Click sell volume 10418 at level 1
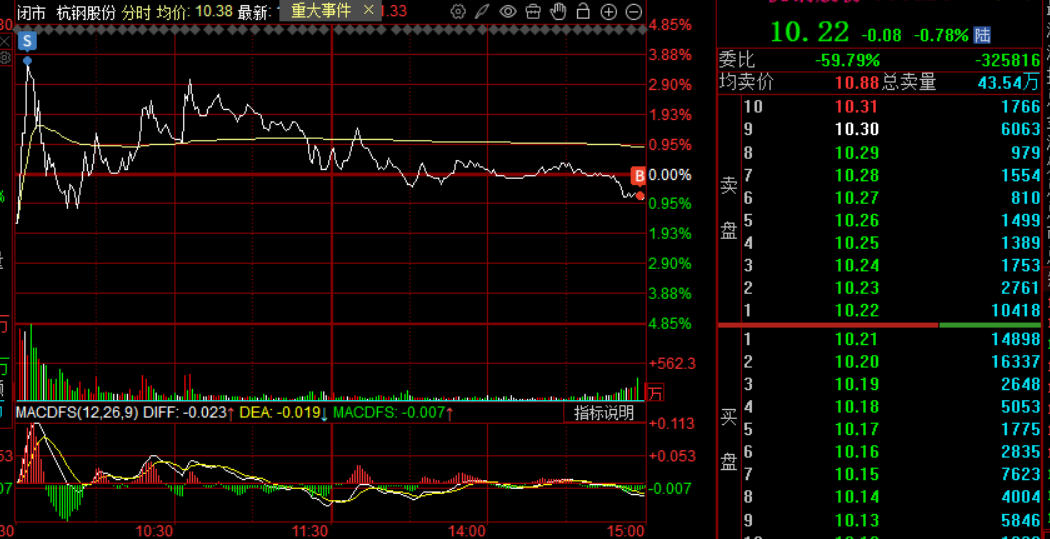Viewport: 1050px width, 539px height. point(1015,311)
